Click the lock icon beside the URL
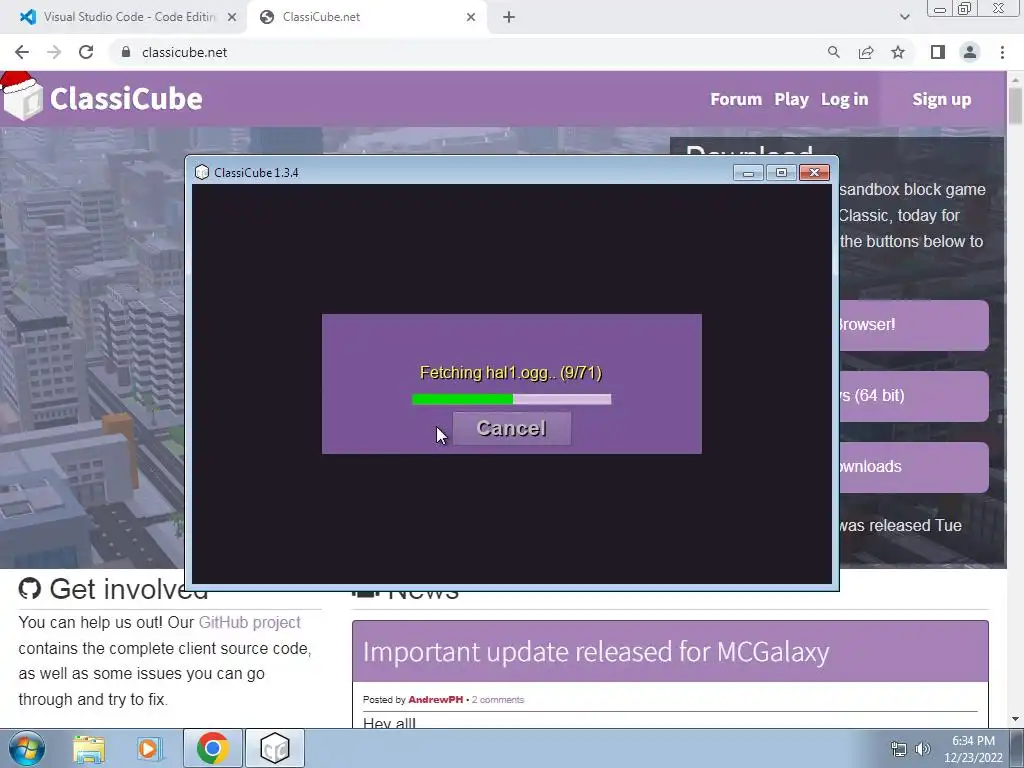 [126, 52]
